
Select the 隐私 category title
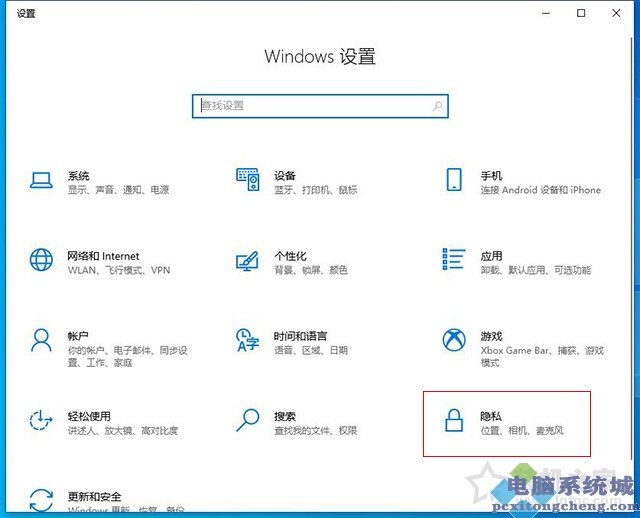[491, 416]
